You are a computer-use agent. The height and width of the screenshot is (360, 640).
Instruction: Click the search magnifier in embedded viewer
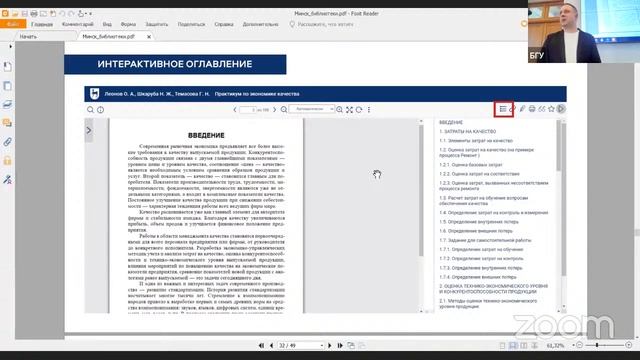[x=90, y=110]
